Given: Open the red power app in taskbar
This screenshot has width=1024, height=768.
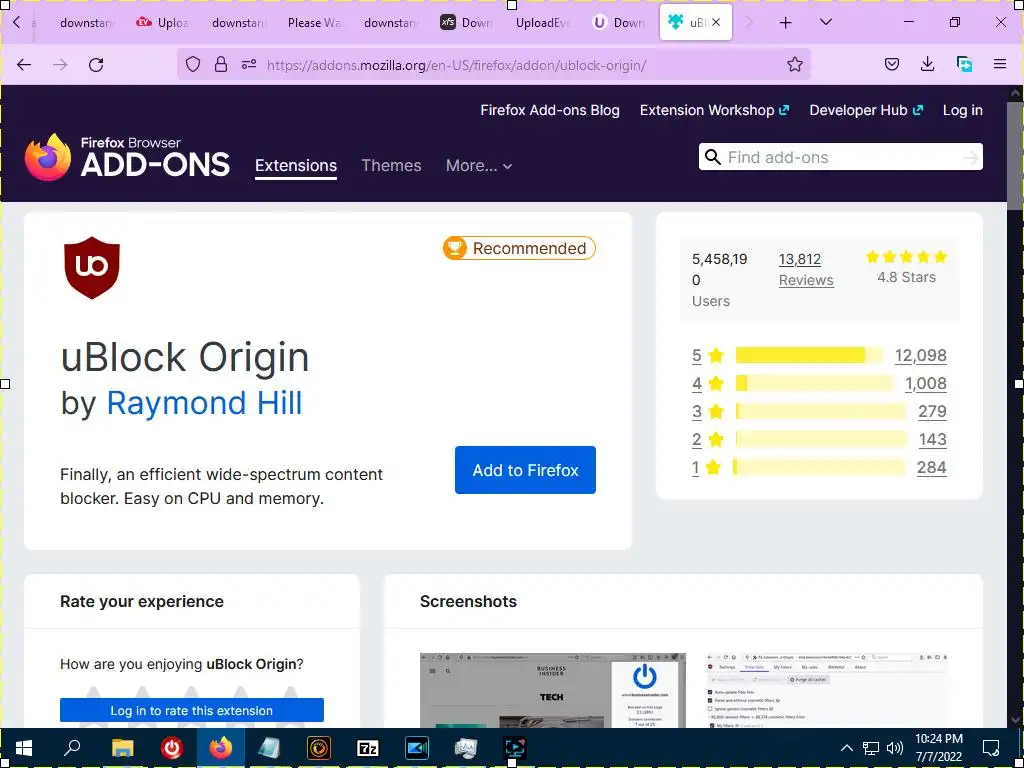Looking at the screenshot, I should tap(172, 748).
